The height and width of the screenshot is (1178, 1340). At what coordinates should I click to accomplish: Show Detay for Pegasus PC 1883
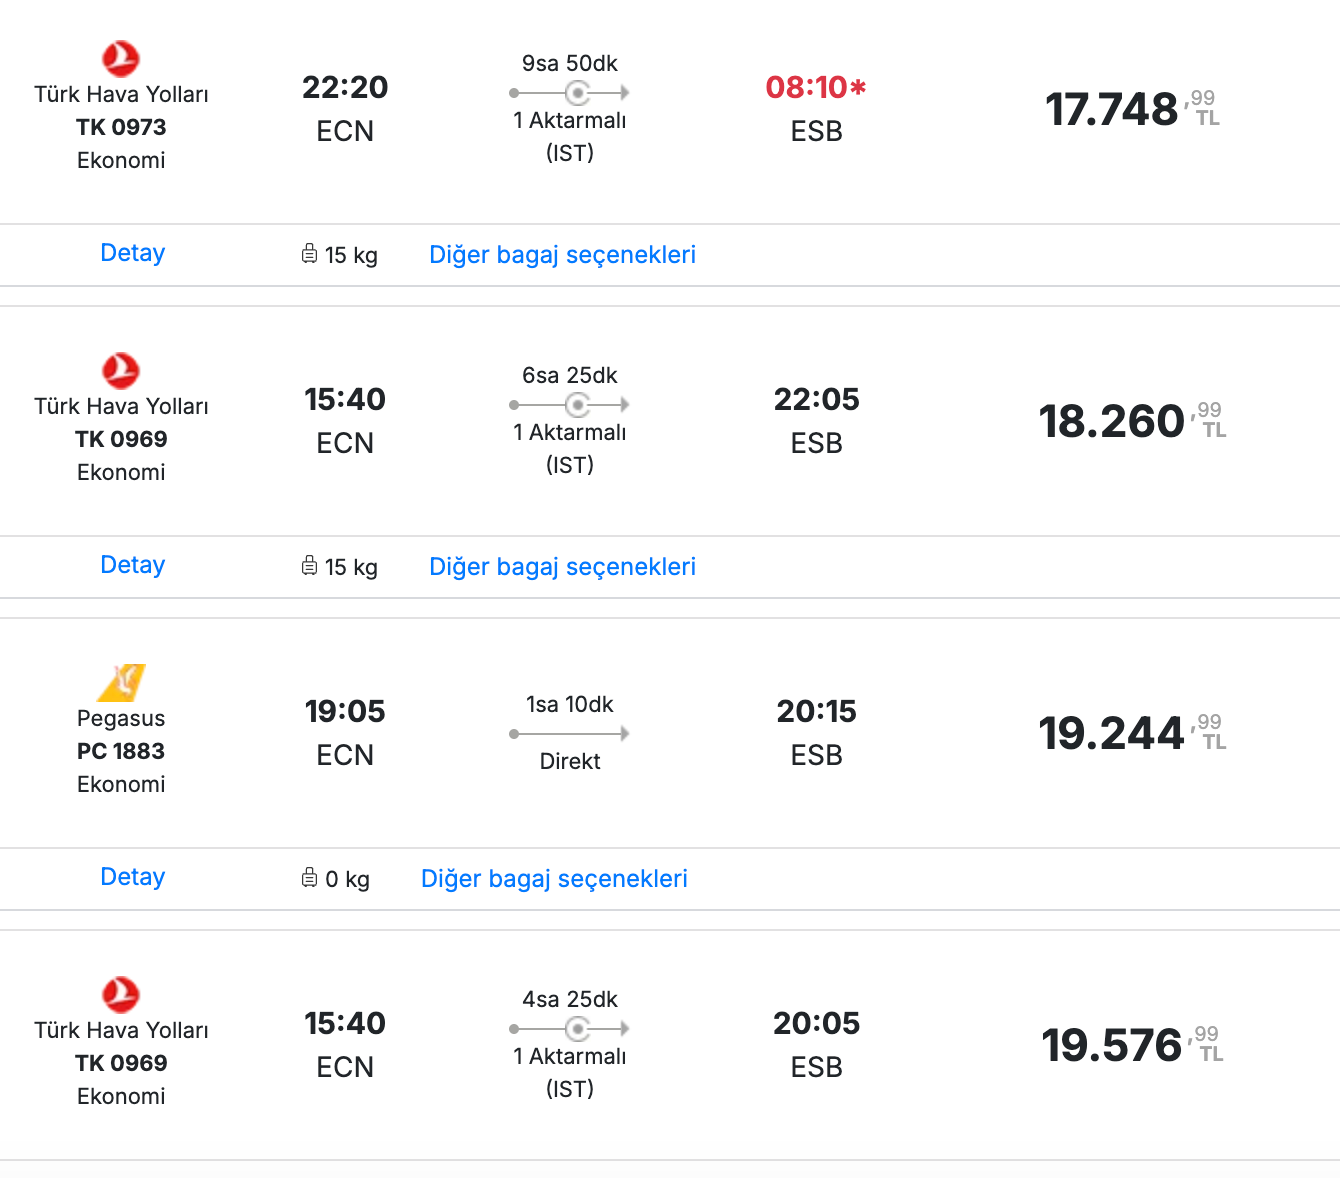click(x=133, y=877)
